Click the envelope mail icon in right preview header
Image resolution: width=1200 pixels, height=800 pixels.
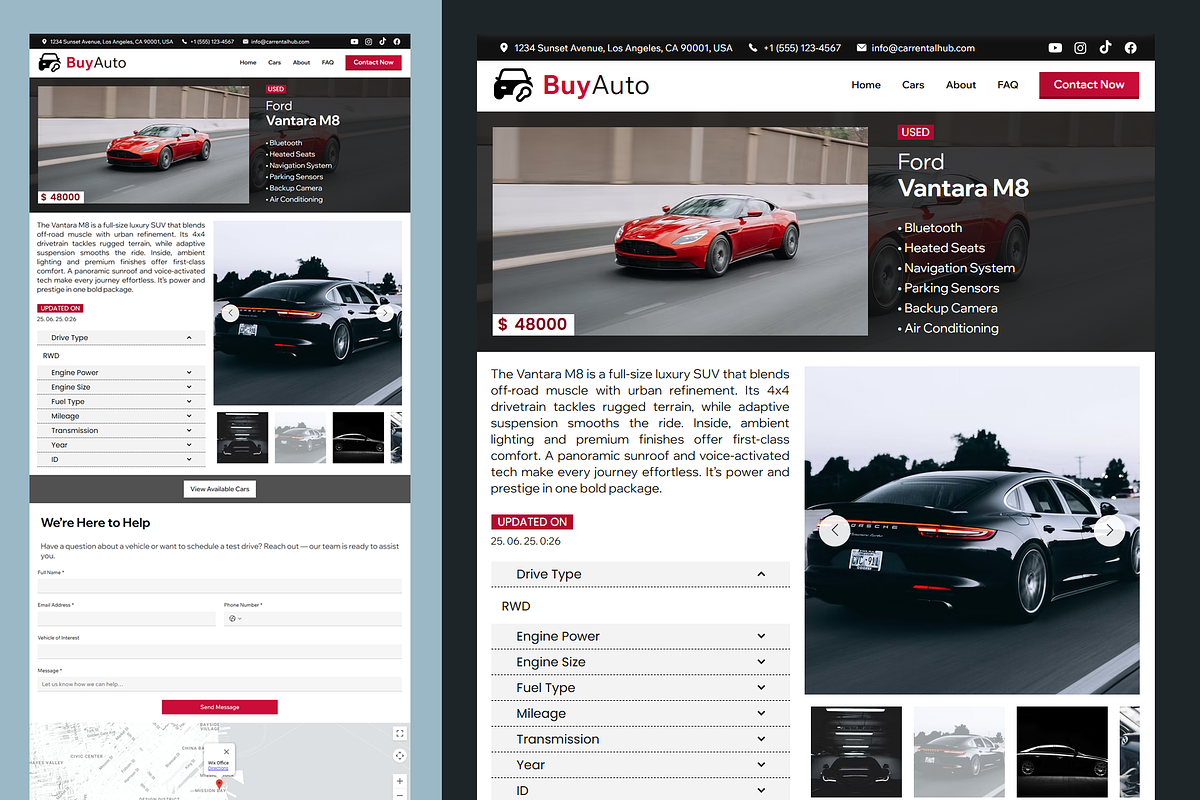point(861,48)
